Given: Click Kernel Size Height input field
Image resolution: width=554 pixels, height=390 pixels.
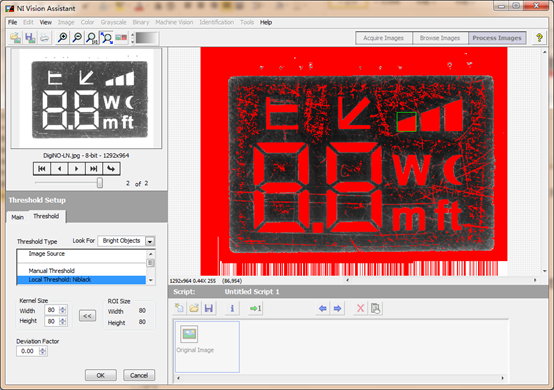Looking at the screenshot, I should tap(52, 321).
